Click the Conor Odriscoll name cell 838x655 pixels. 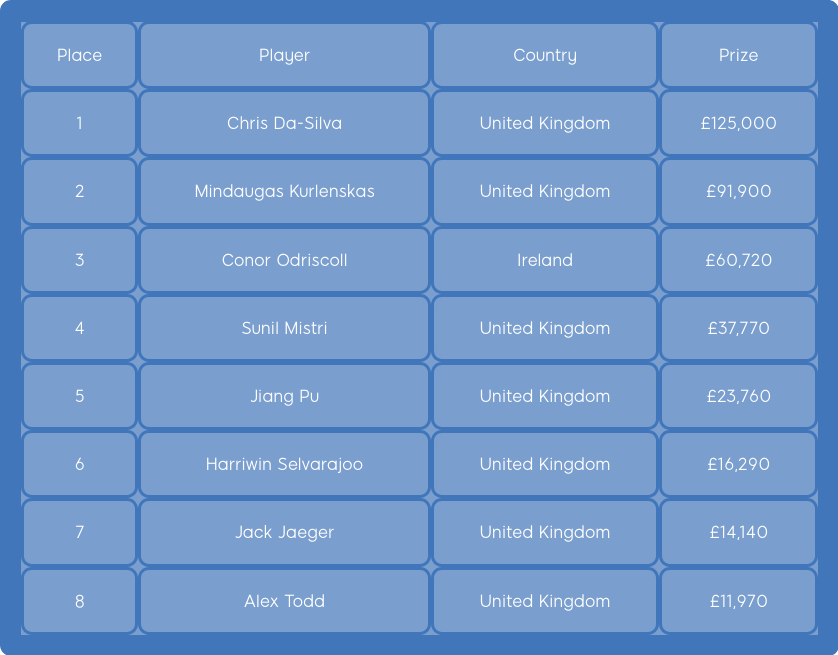click(284, 260)
